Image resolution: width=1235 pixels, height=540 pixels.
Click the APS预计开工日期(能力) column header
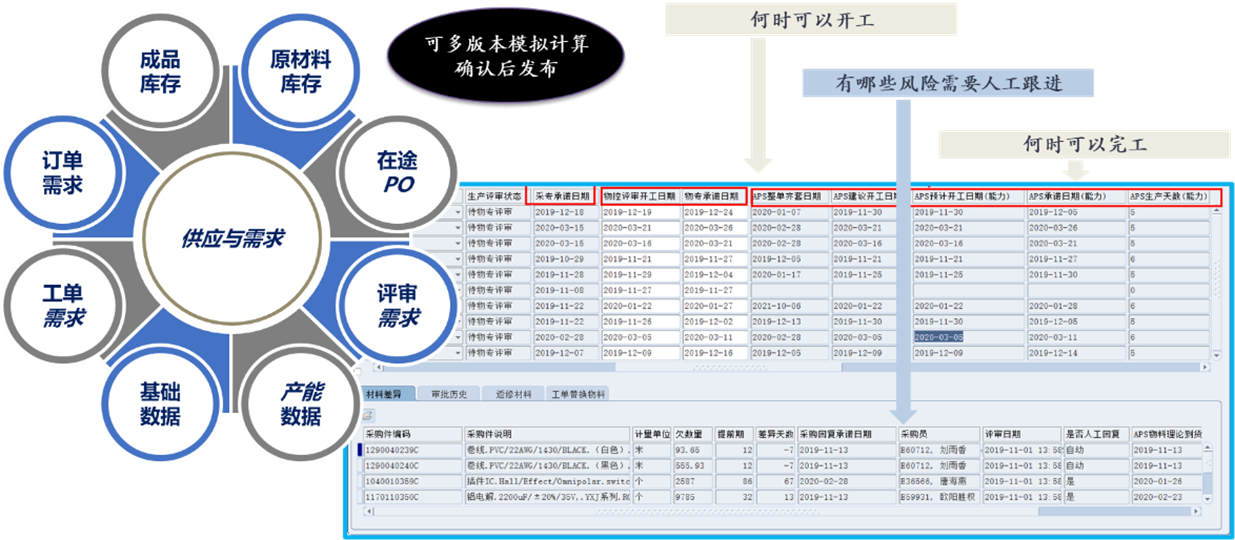[969, 197]
